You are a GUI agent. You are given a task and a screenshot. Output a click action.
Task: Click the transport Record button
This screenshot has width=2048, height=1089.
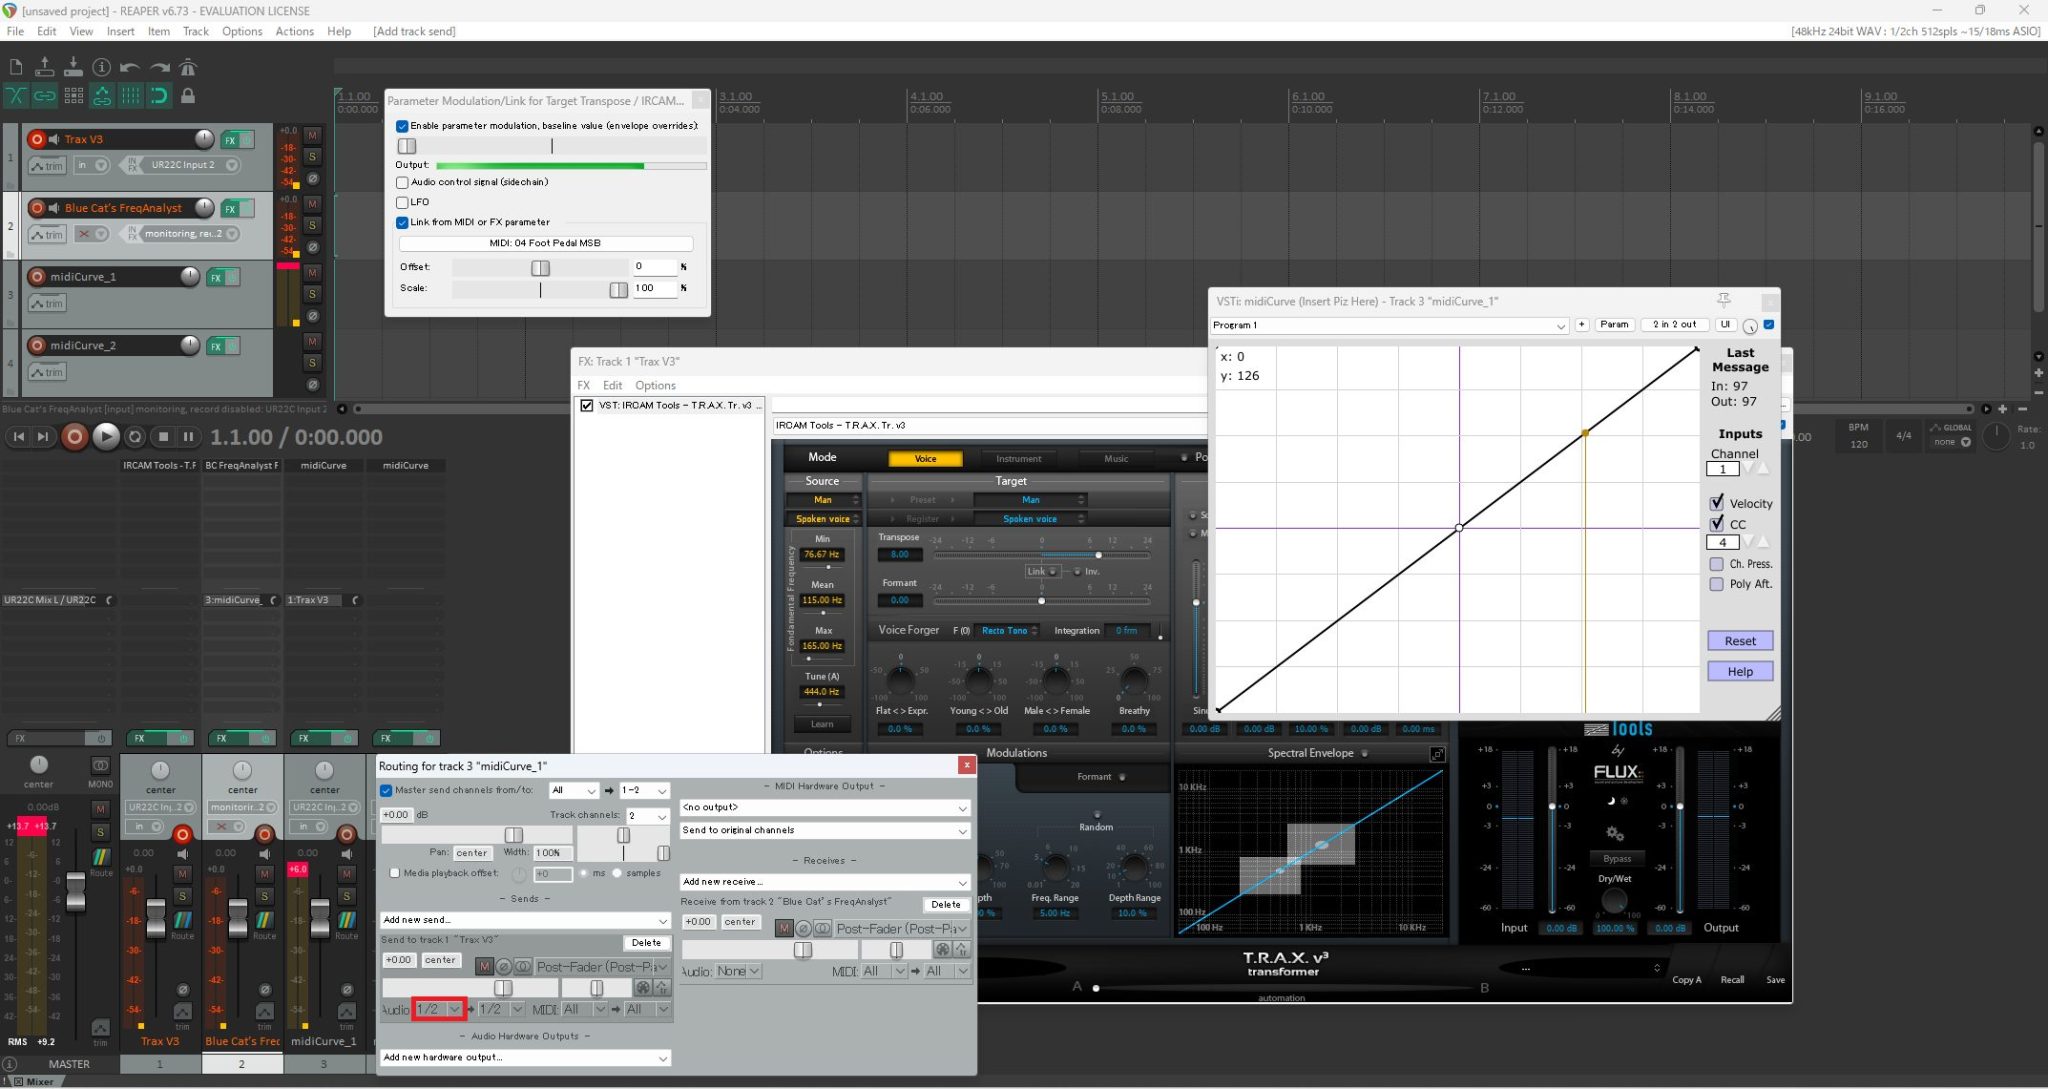74,437
